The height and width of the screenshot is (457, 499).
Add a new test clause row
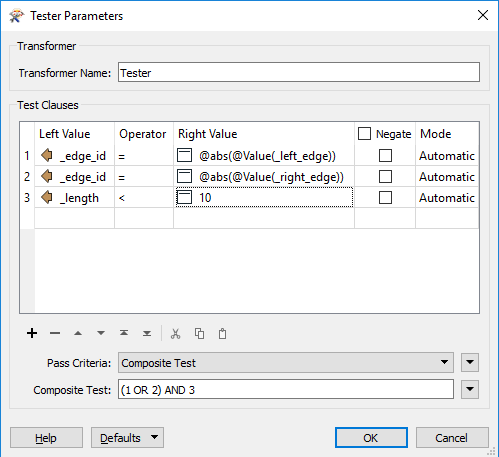32,333
